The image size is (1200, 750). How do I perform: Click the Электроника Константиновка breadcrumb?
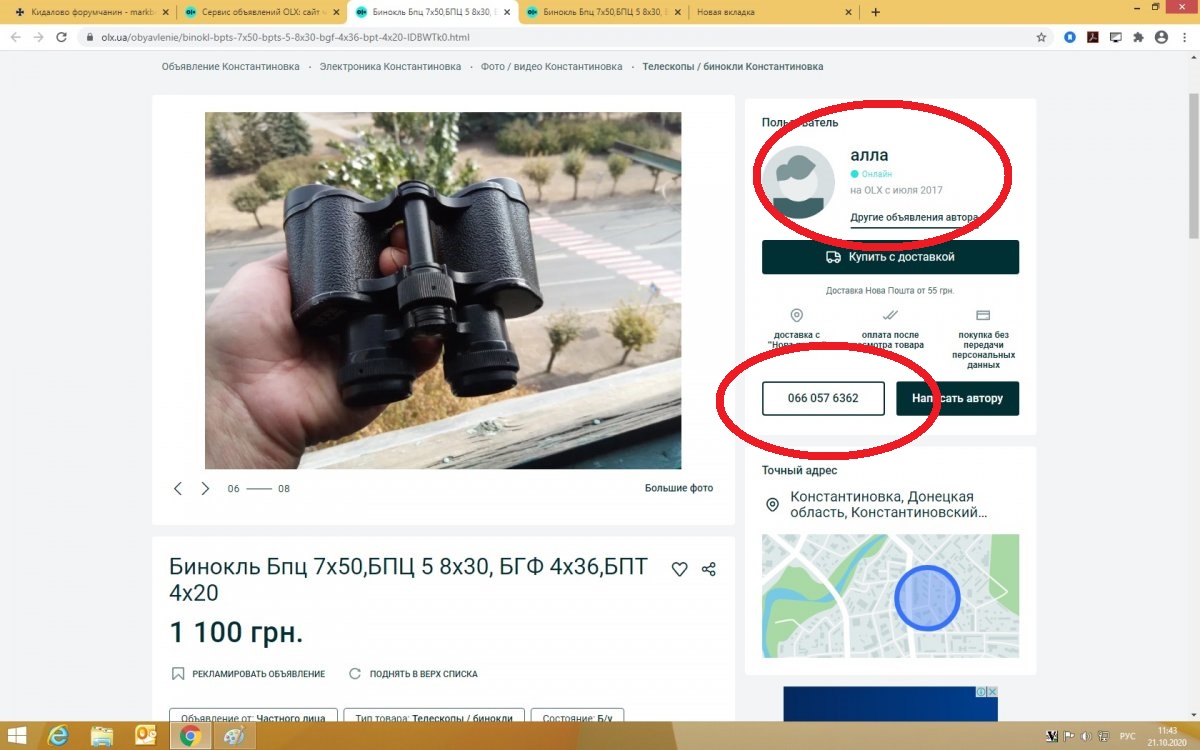[x=390, y=67]
